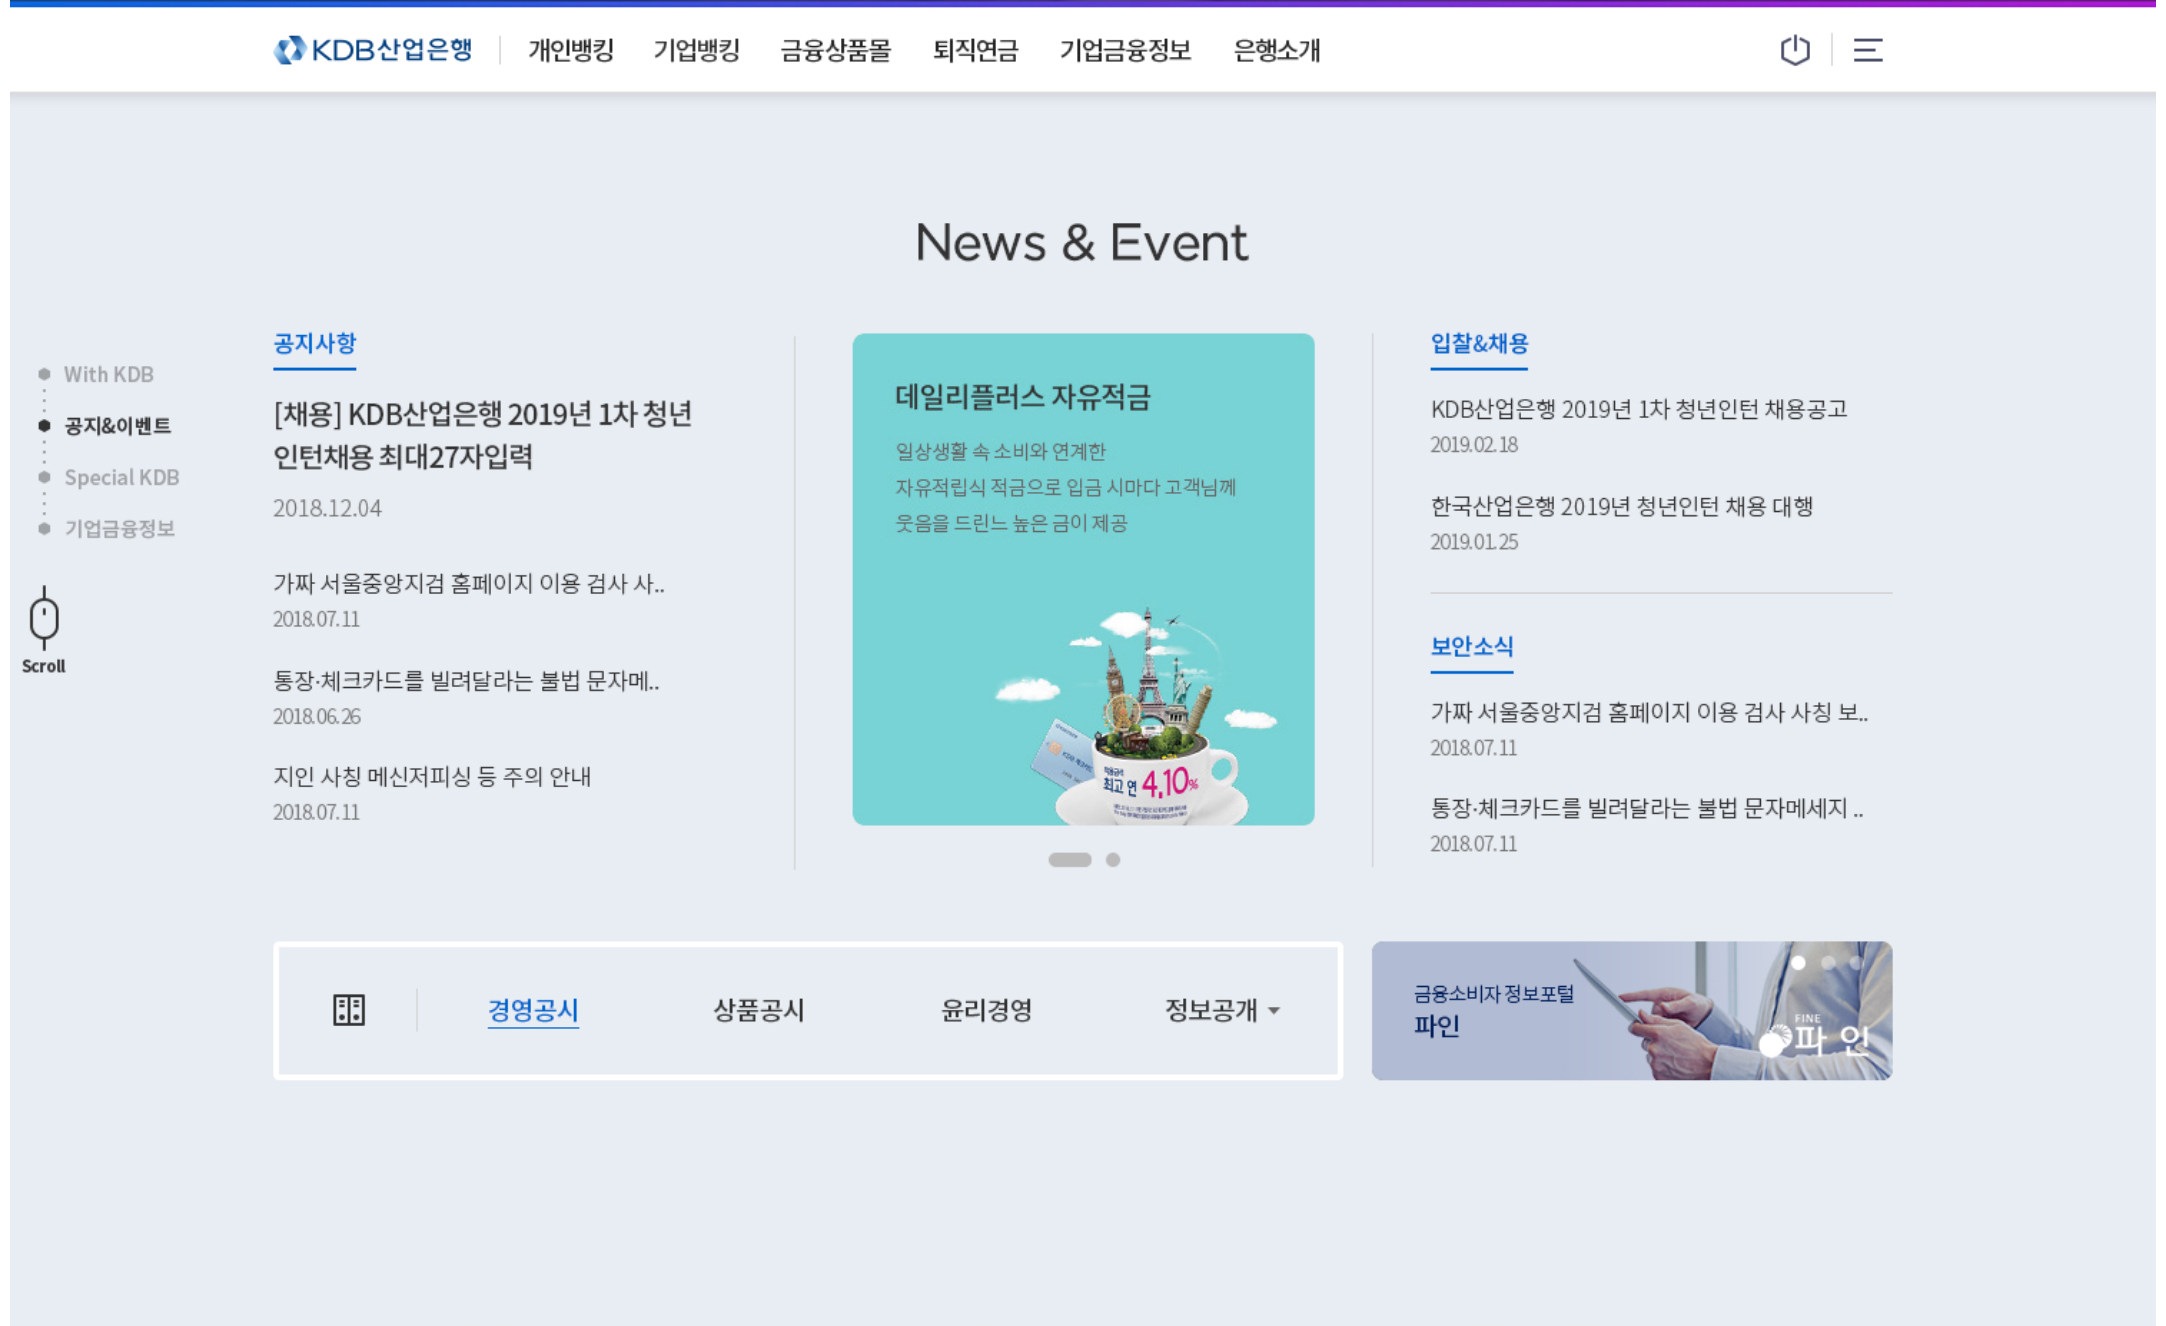The width and height of the screenshot is (2166, 1326).
Task: Click the power/login icon in header
Action: pyautogui.click(x=1795, y=50)
